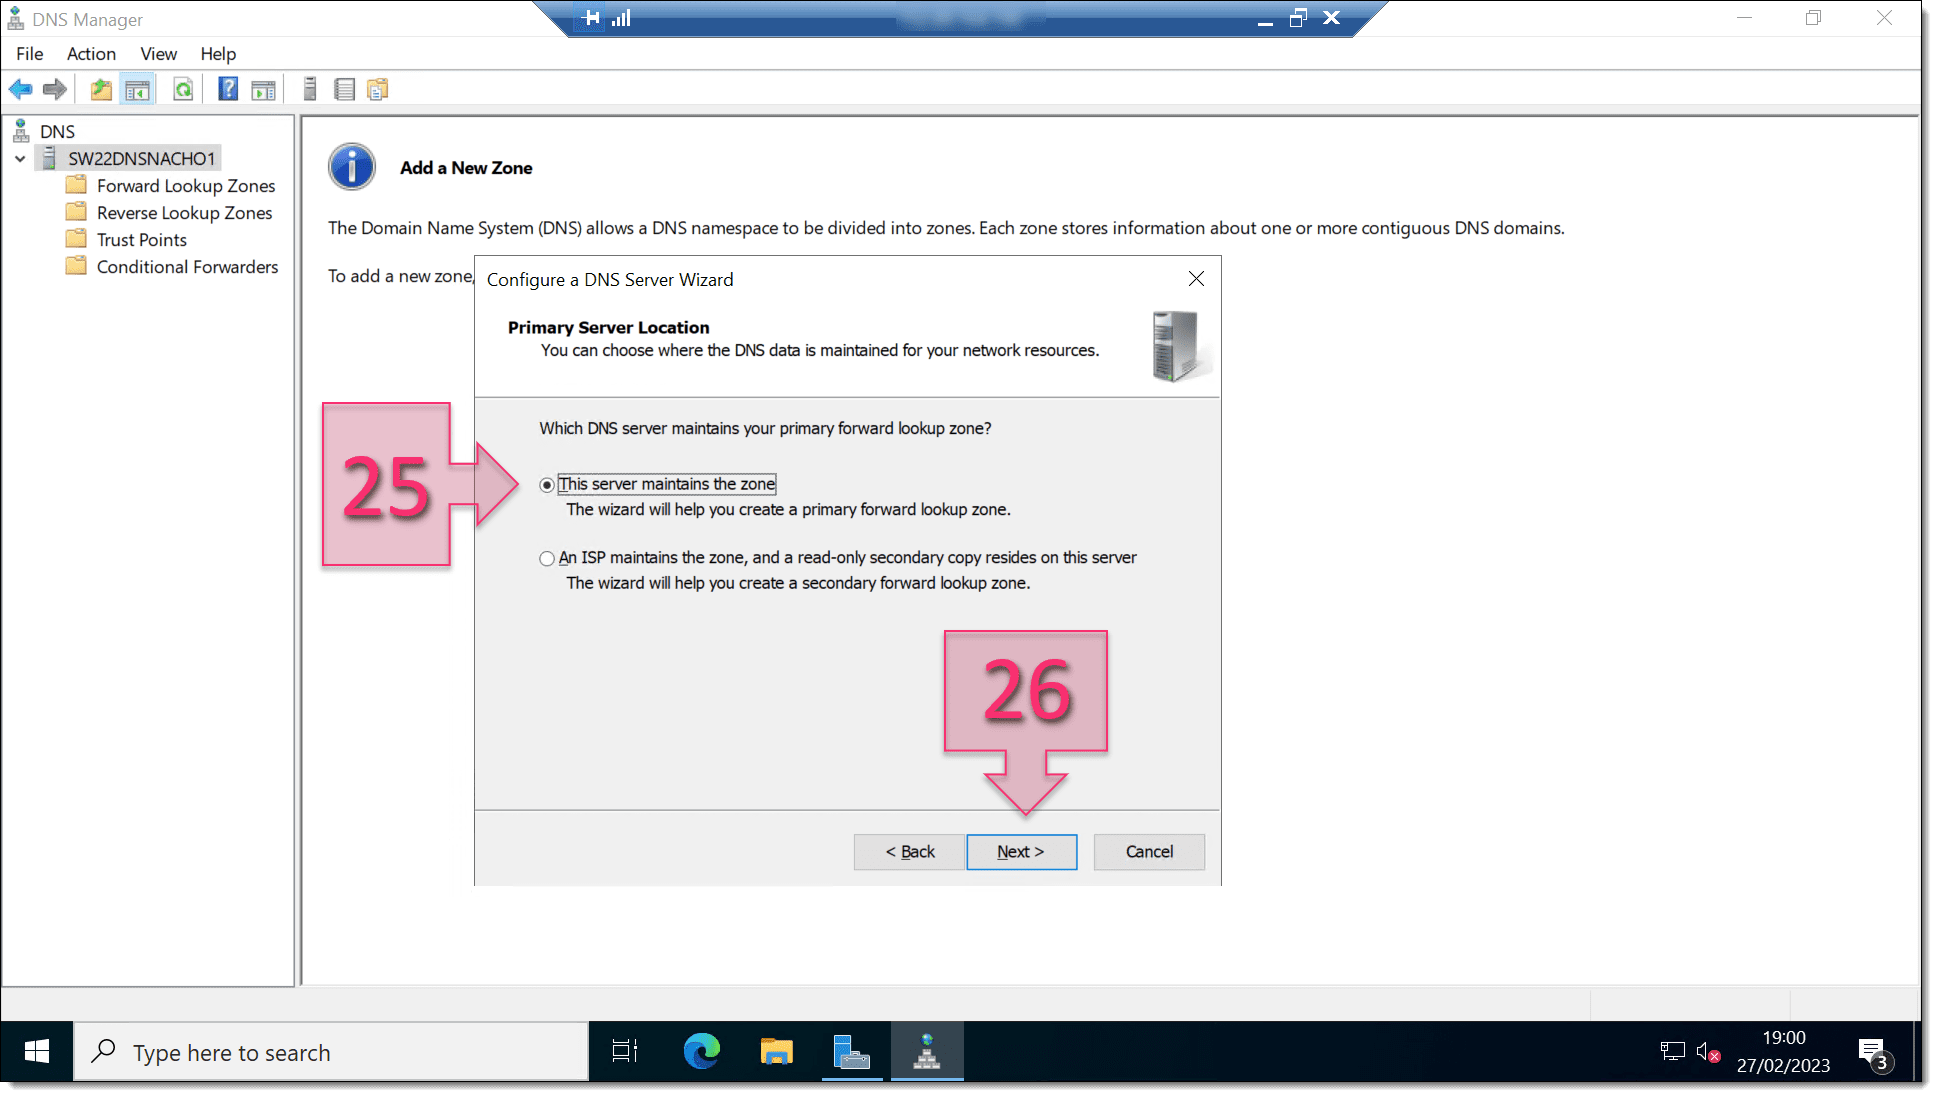Select SW22DNSNACHO1 server tree item

point(144,158)
